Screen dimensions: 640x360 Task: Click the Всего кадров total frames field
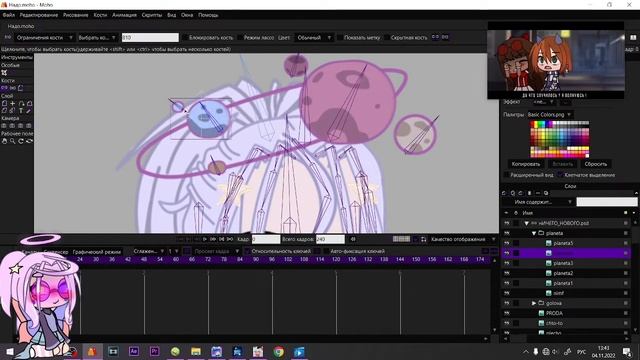click(x=330, y=239)
